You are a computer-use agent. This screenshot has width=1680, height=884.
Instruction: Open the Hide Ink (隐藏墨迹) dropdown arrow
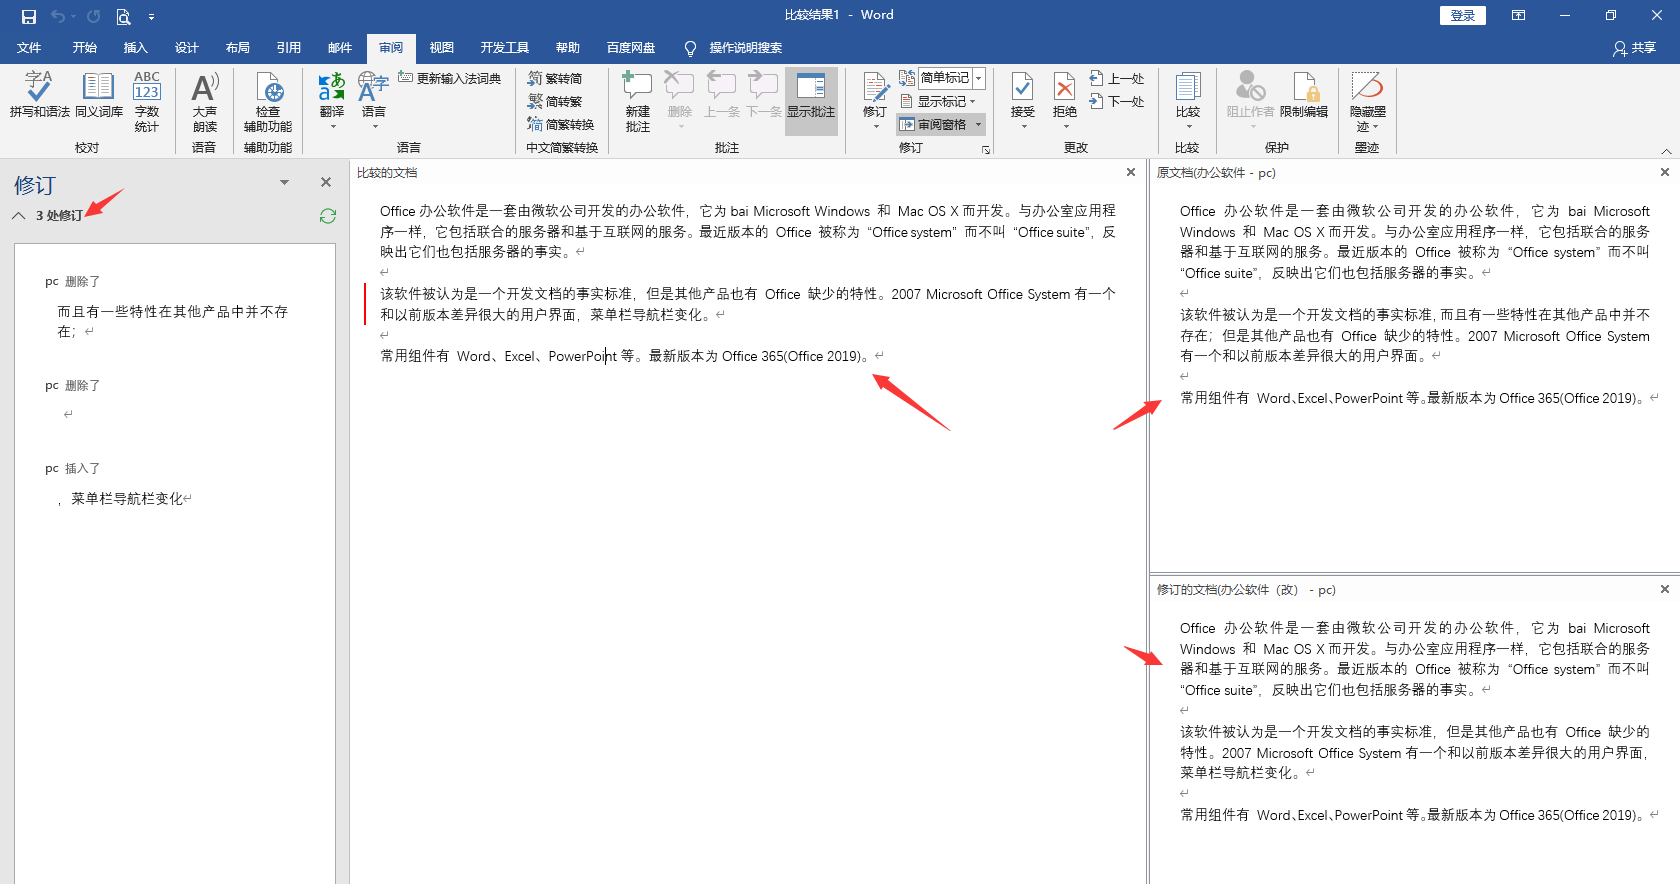[1375, 127]
